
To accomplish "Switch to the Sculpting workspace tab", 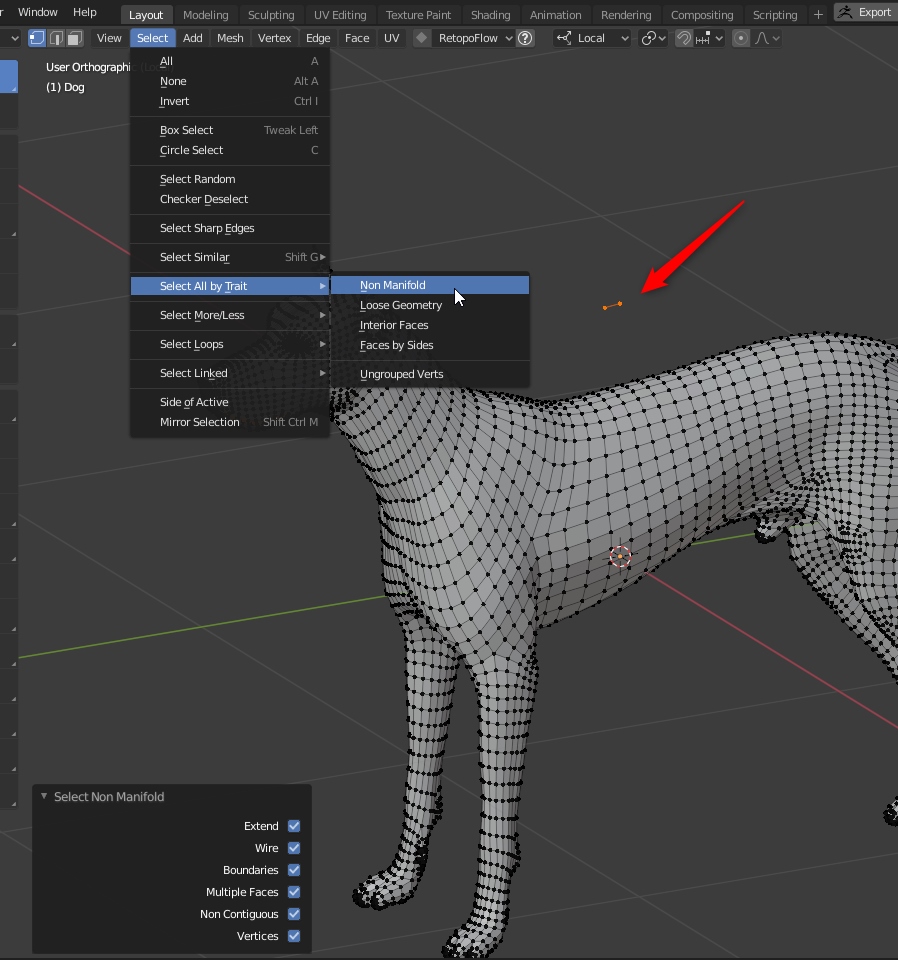I will click(x=271, y=15).
